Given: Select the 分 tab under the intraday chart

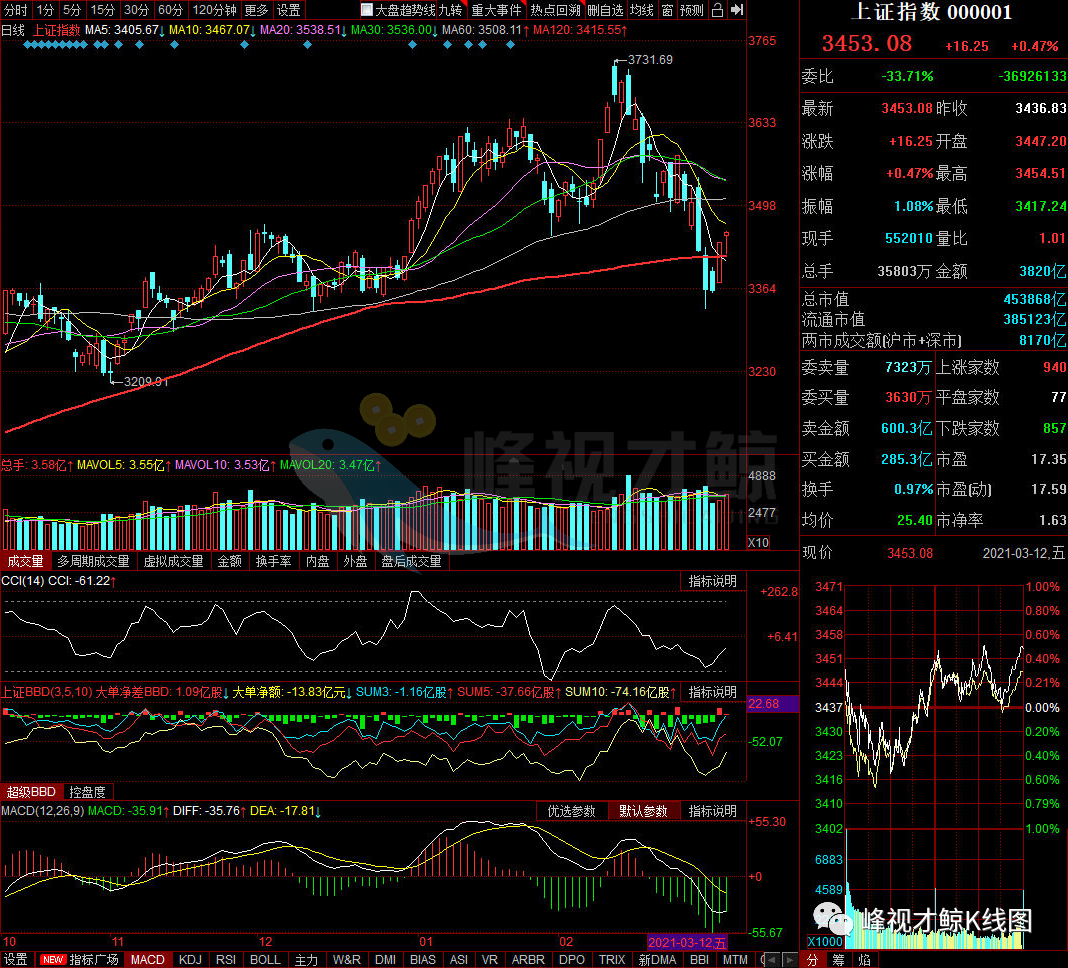Looking at the screenshot, I should (x=813, y=960).
